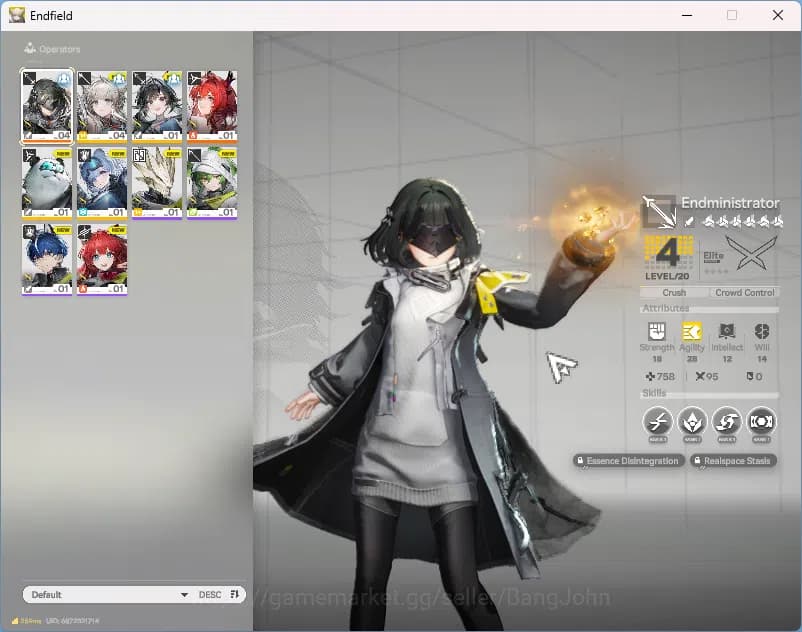The height and width of the screenshot is (632, 802).
Task: Click the Intellect book attribute icon
Action: [727, 331]
